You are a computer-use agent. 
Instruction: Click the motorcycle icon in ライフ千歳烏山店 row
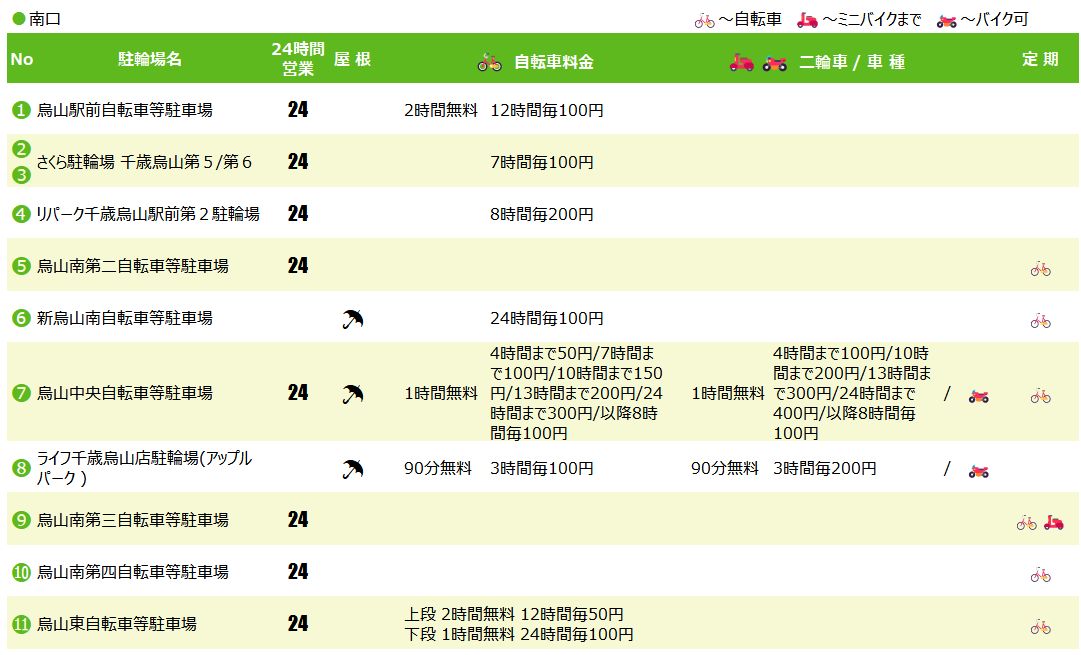tap(978, 470)
